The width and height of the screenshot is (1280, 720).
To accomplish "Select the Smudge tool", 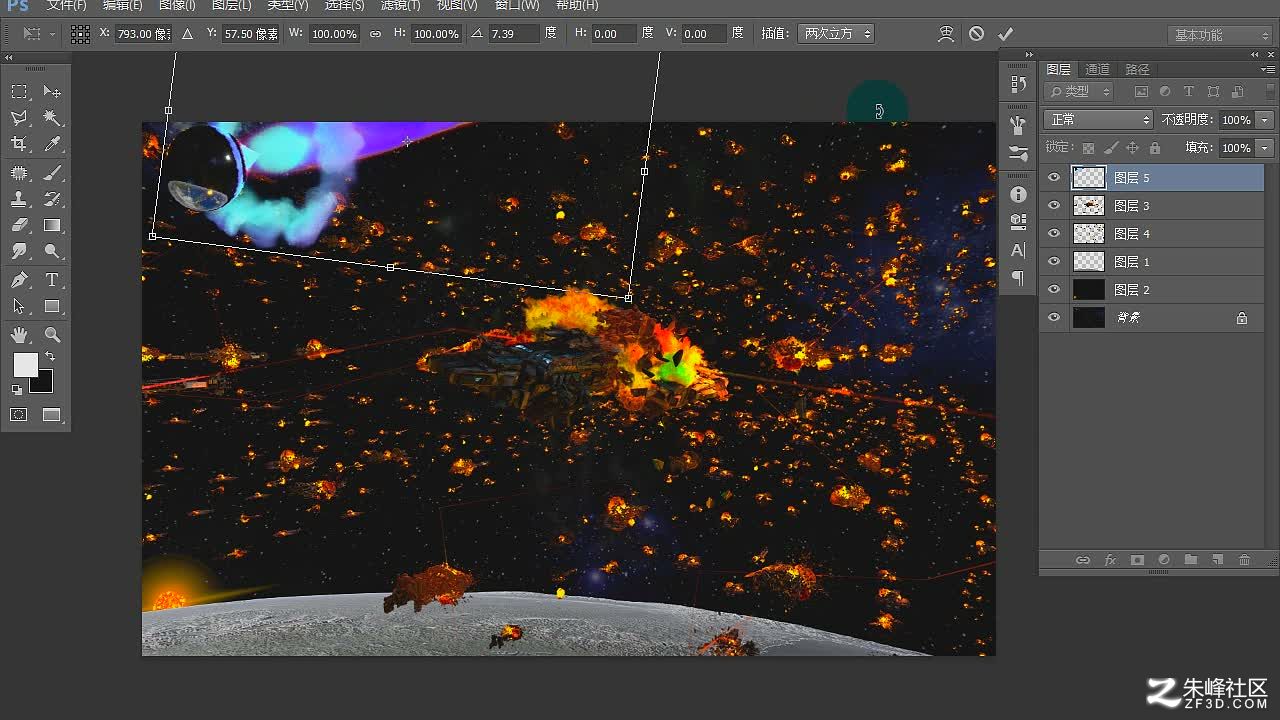I will coord(19,251).
